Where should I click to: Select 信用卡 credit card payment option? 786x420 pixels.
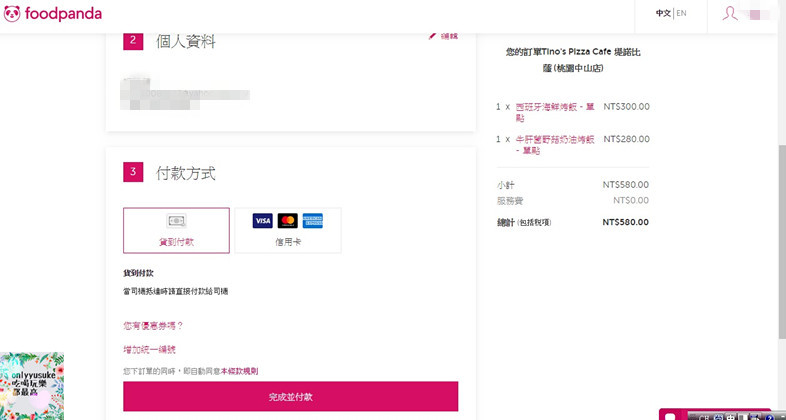tap(287, 231)
